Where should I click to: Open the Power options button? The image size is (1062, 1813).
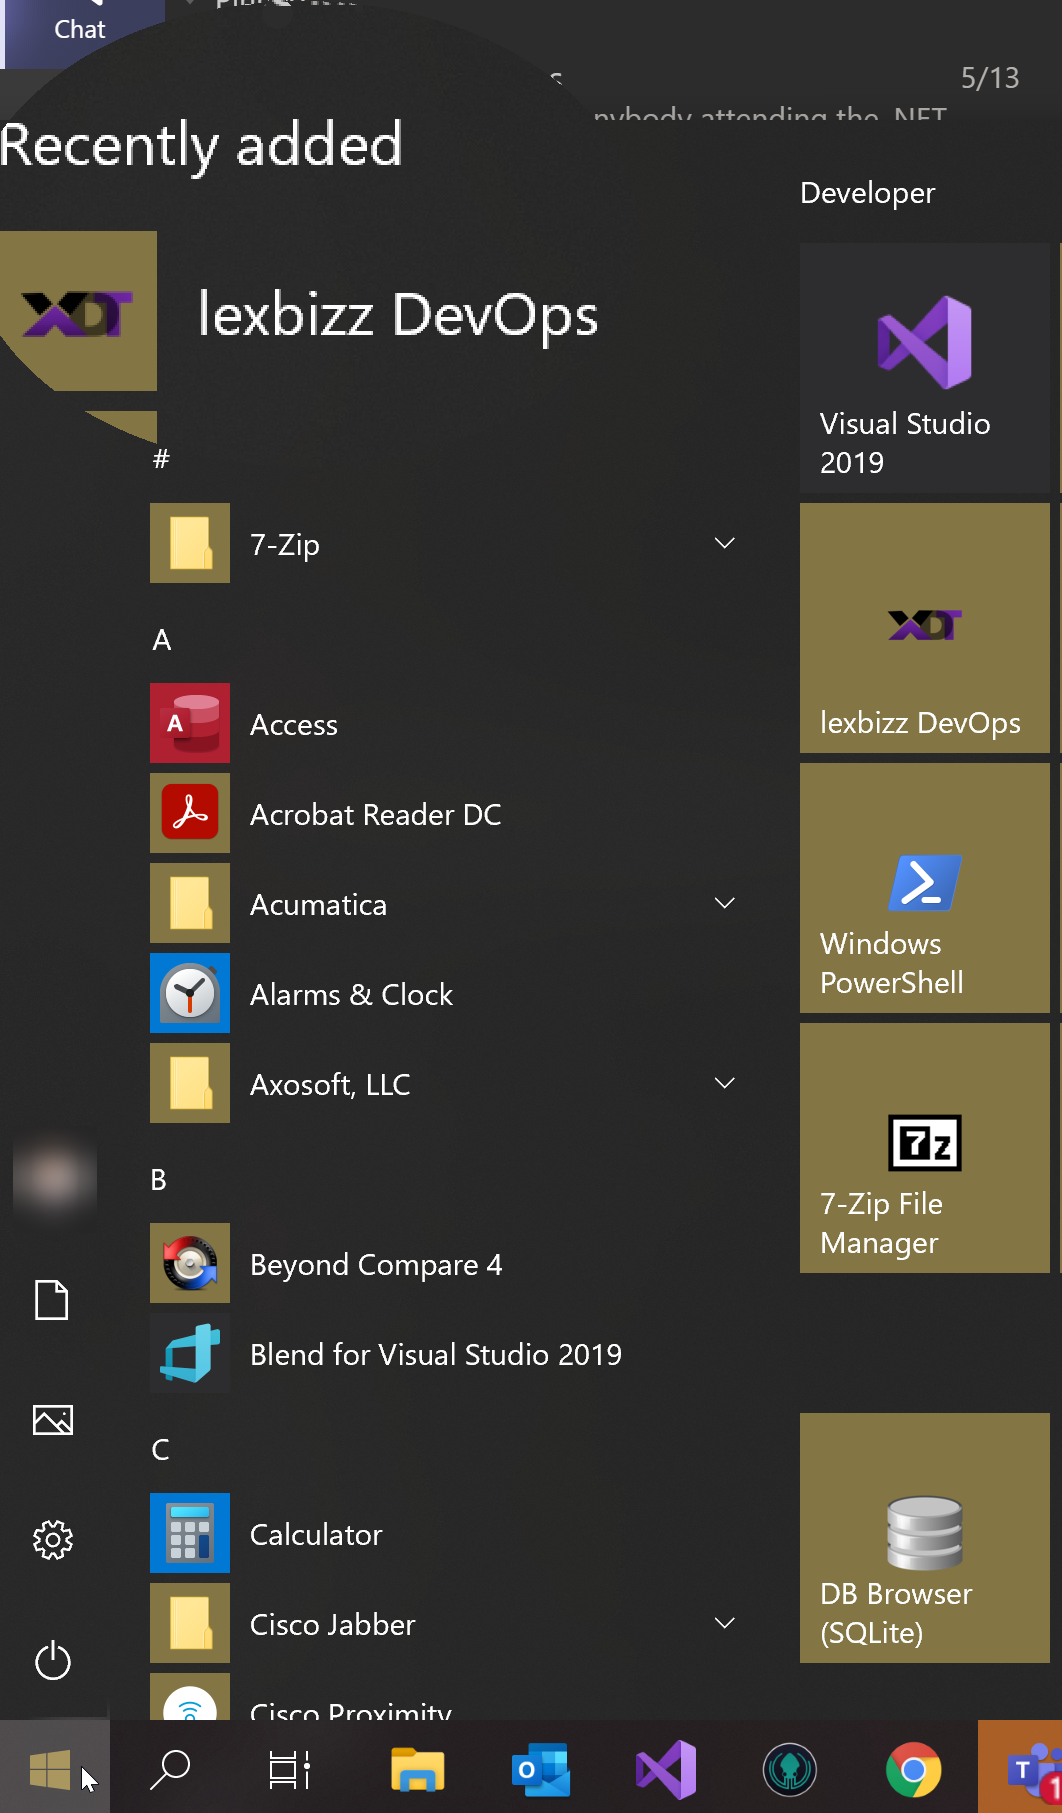click(x=53, y=1661)
